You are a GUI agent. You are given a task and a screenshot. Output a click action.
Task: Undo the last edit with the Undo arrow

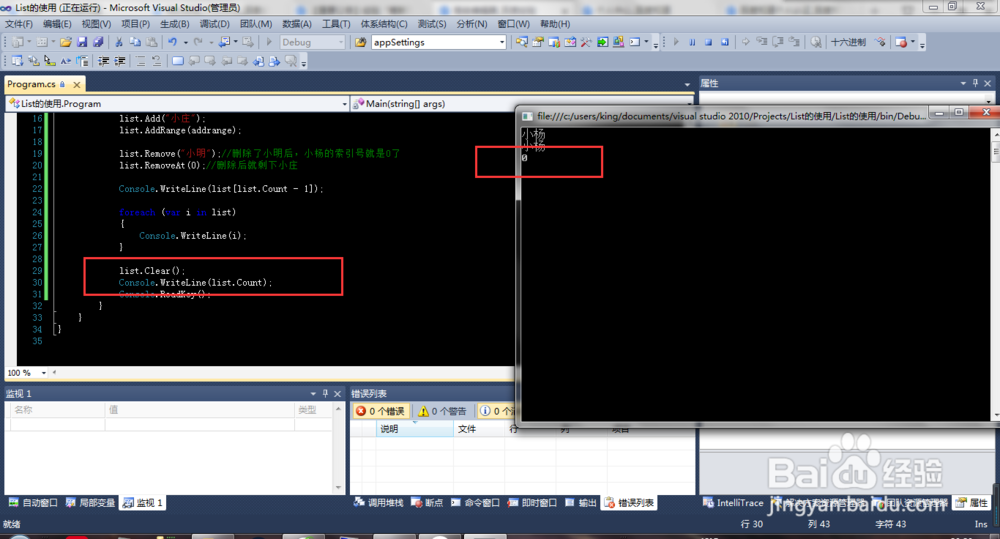point(172,42)
